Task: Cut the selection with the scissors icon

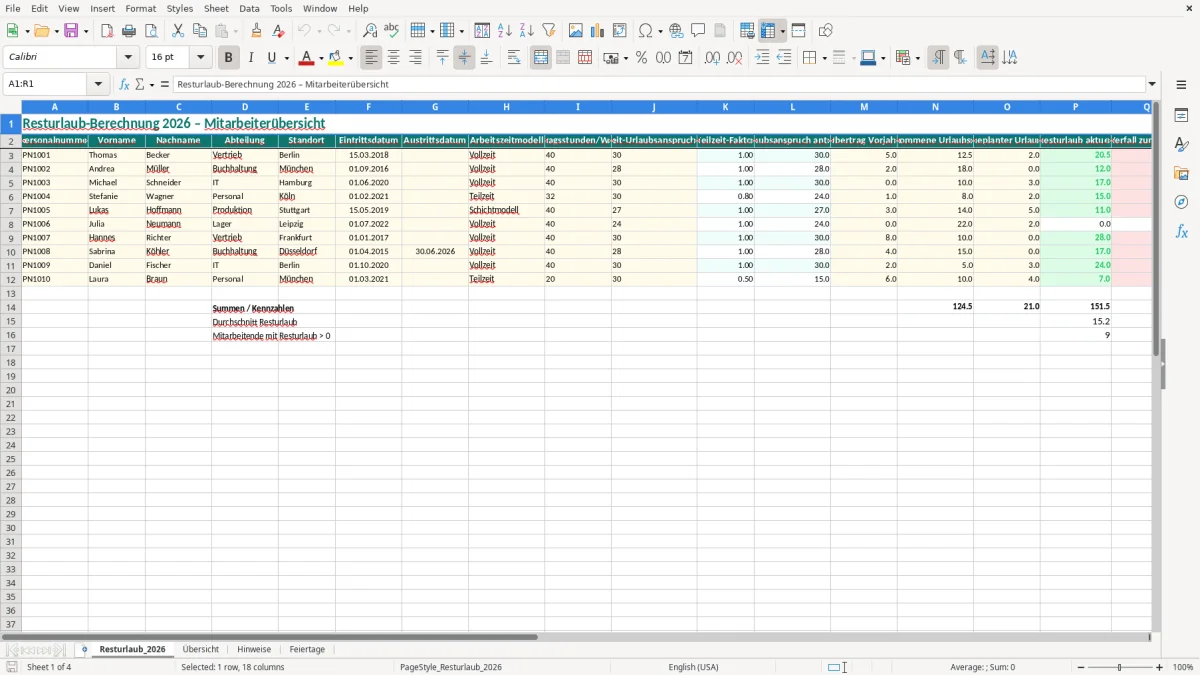Action: (x=178, y=31)
